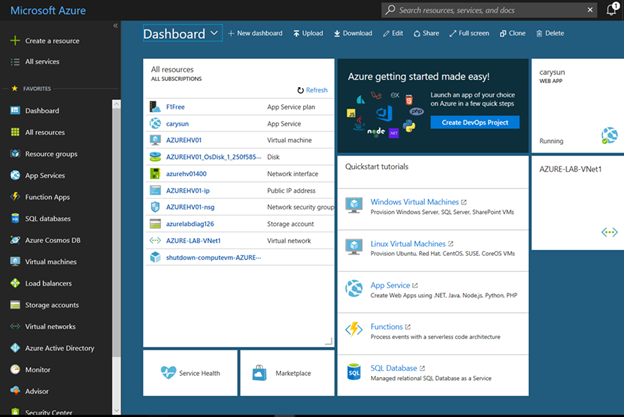The image size is (624, 417).
Task: Click the sidebar scrollbar down arrow
Action: pyautogui.click(x=116, y=410)
